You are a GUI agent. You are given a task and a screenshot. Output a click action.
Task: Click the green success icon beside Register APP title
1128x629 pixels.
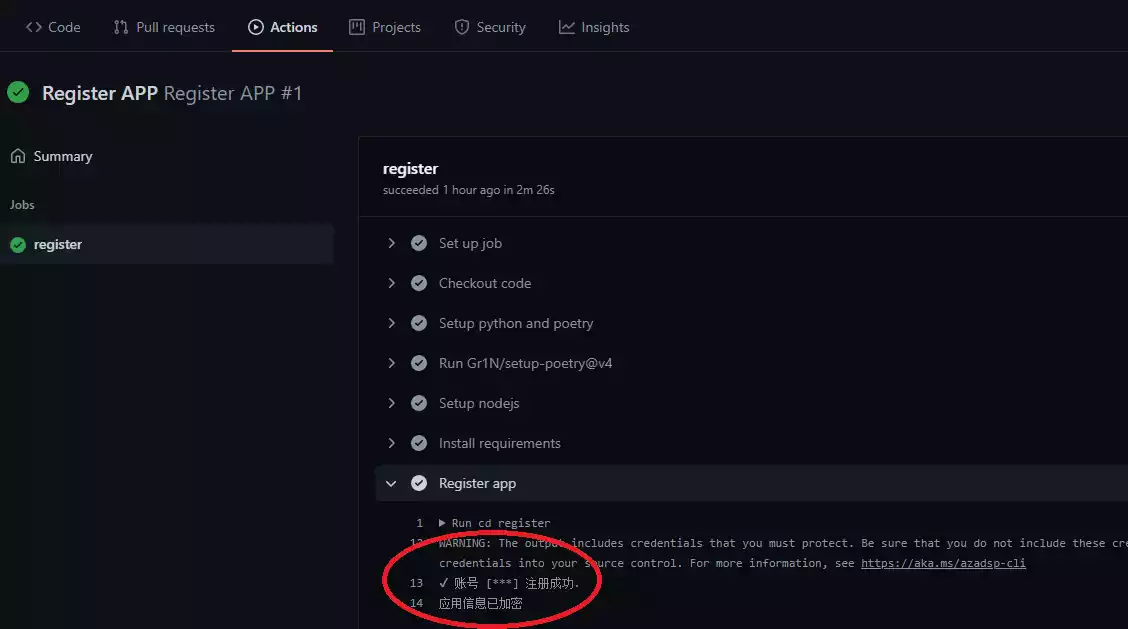18,92
